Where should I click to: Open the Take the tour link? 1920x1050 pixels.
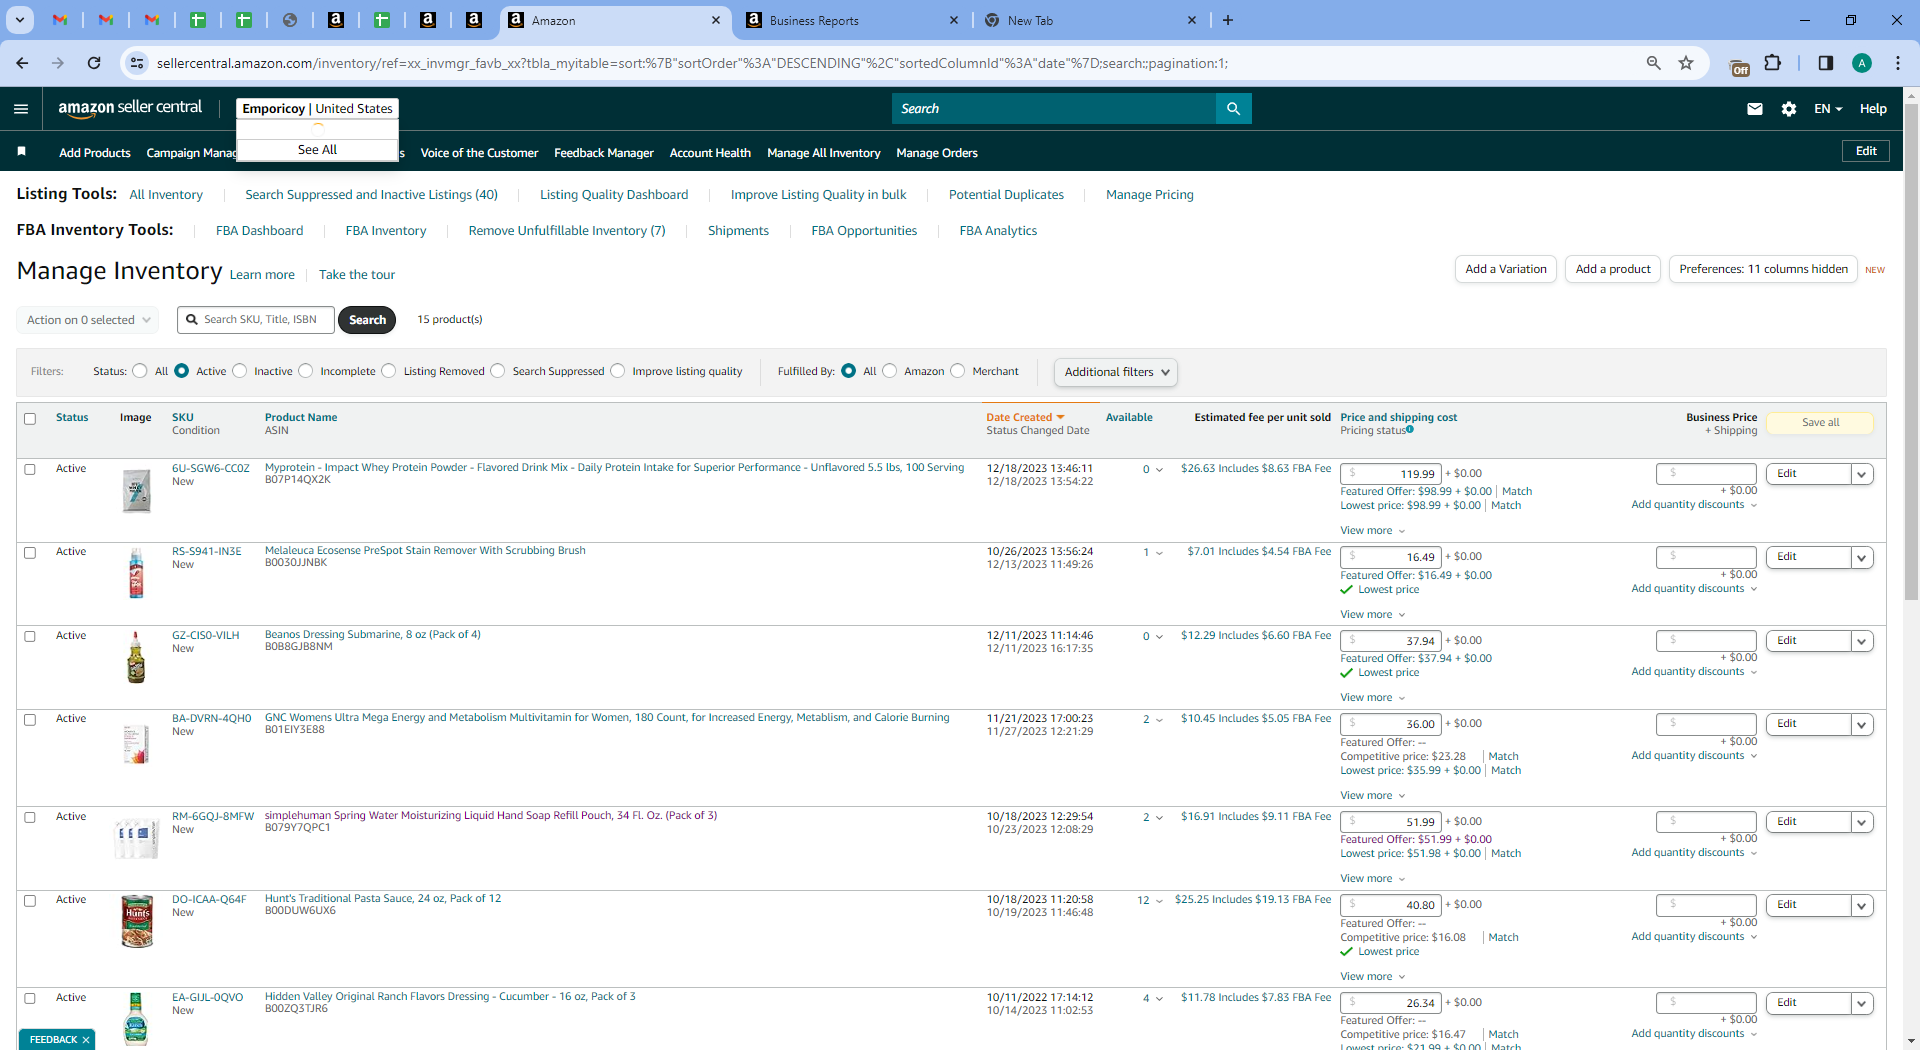(357, 275)
